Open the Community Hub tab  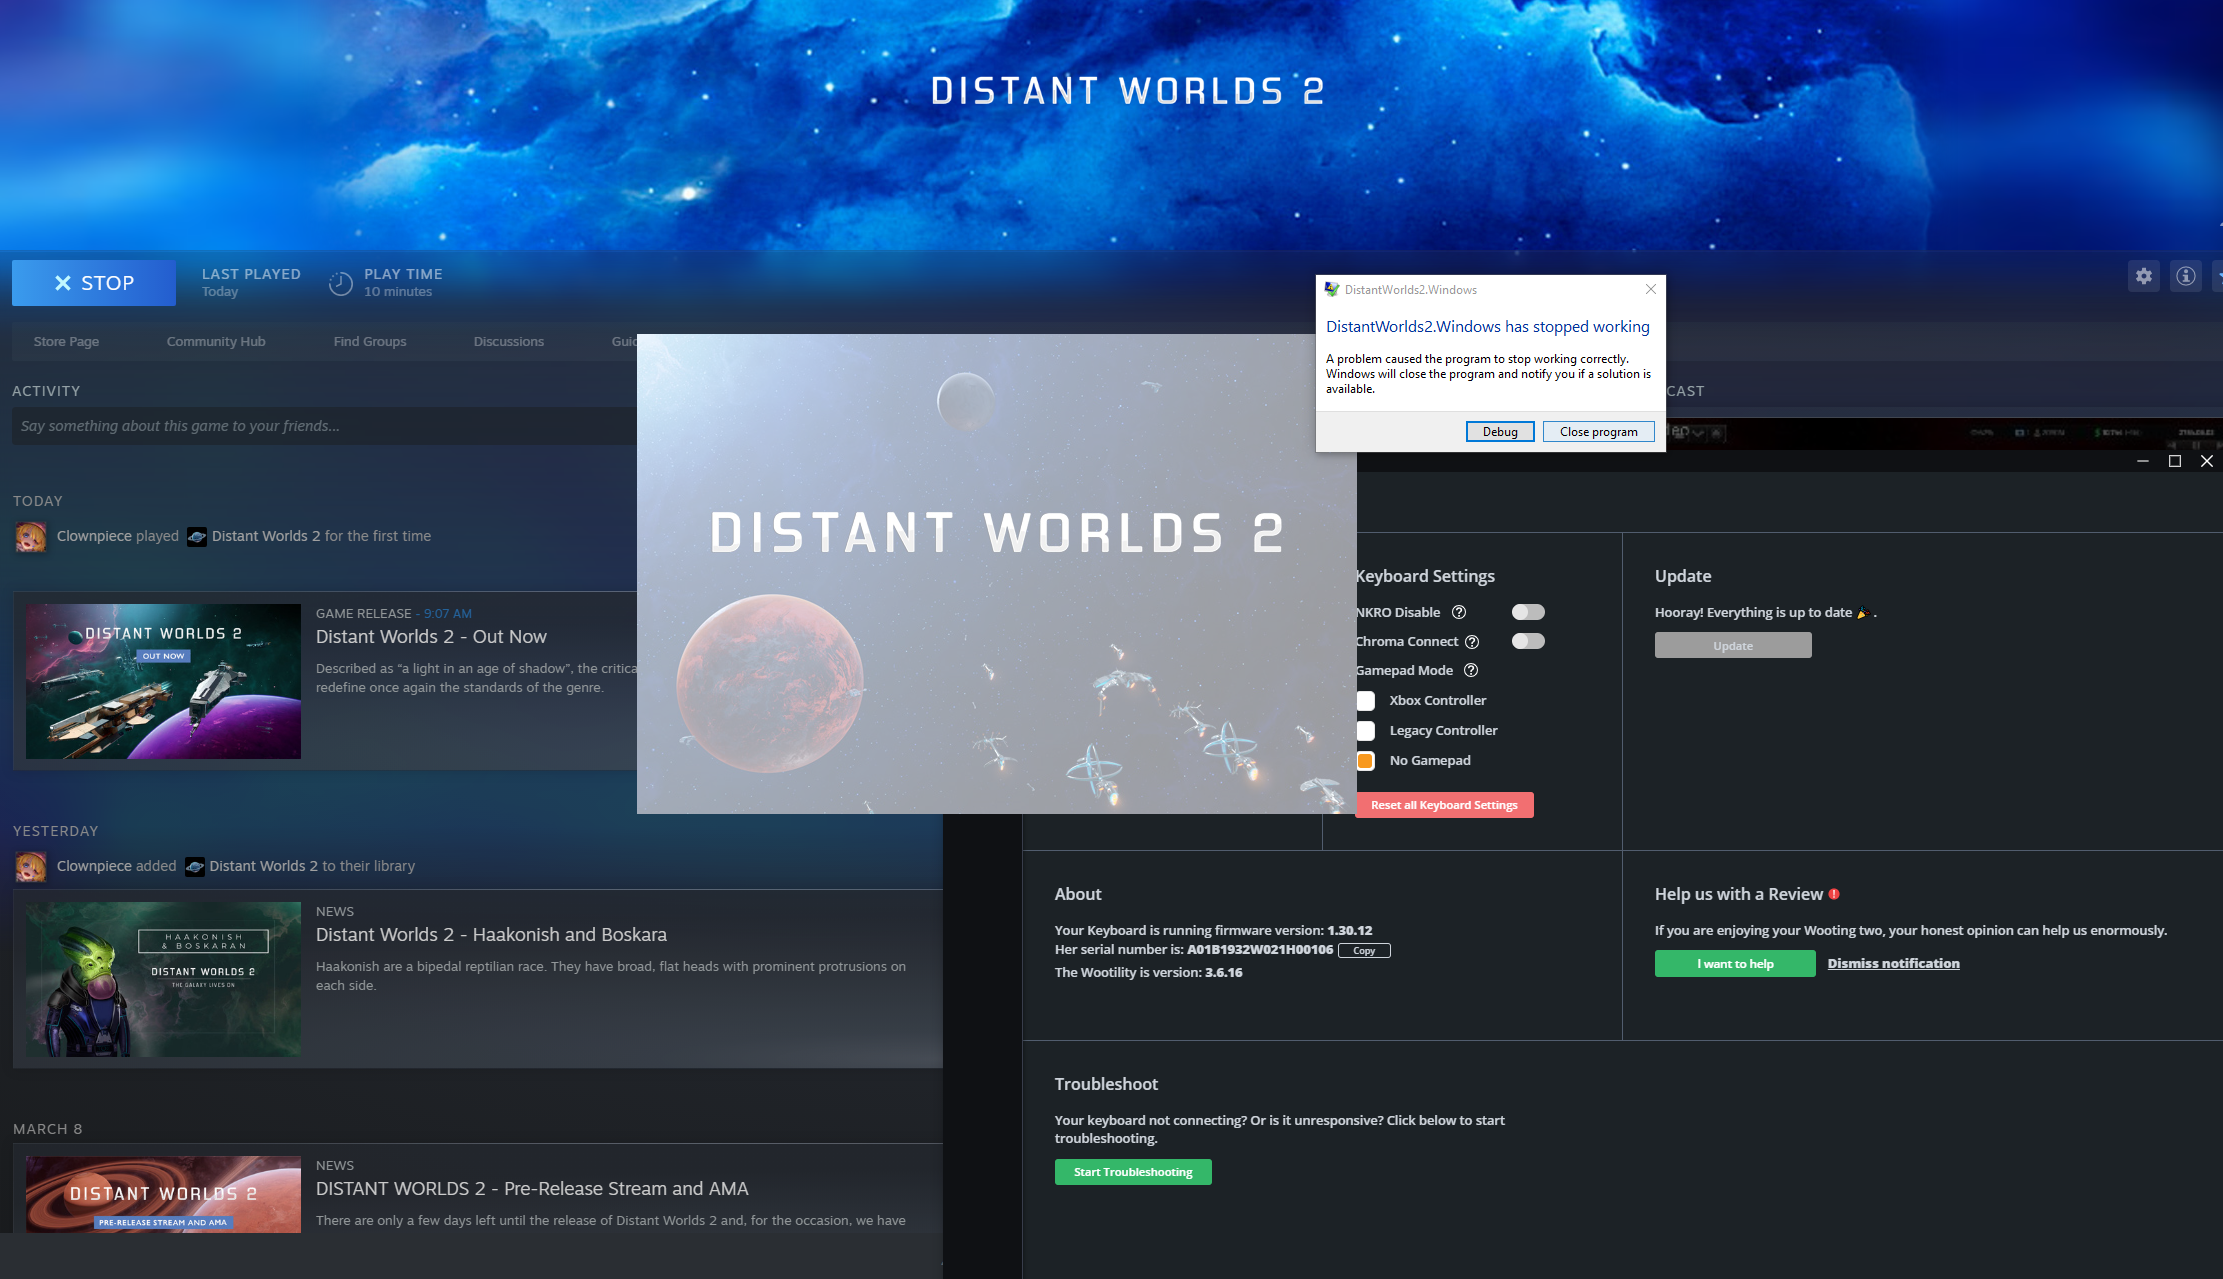[x=216, y=342]
